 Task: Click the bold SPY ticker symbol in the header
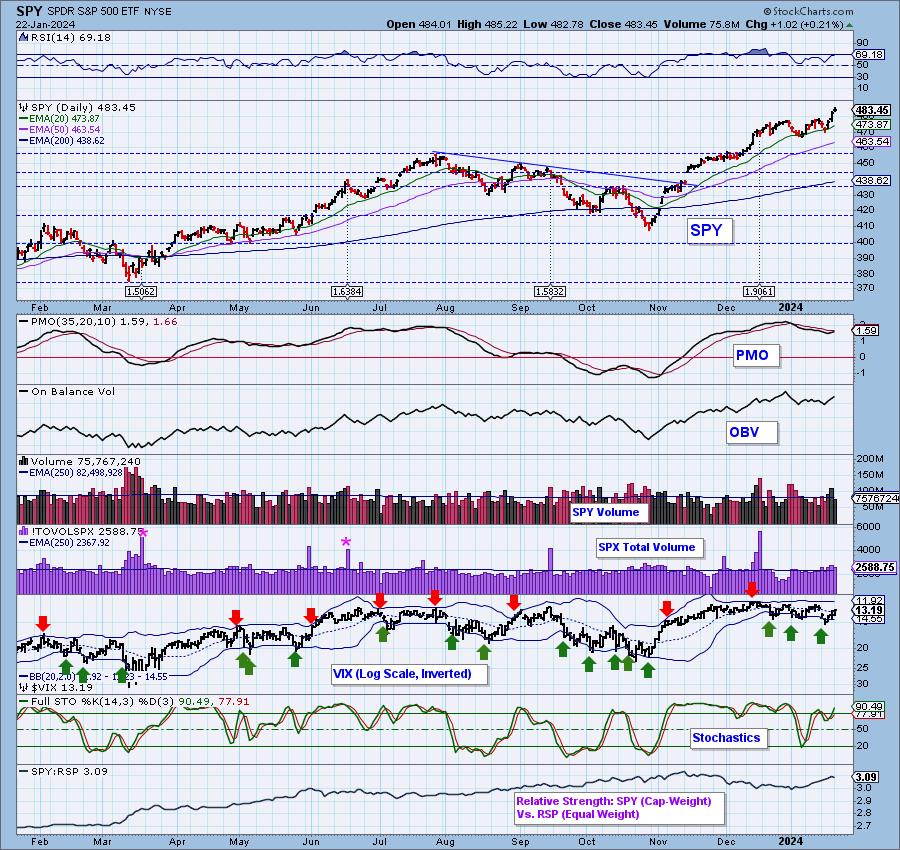(x=27, y=11)
